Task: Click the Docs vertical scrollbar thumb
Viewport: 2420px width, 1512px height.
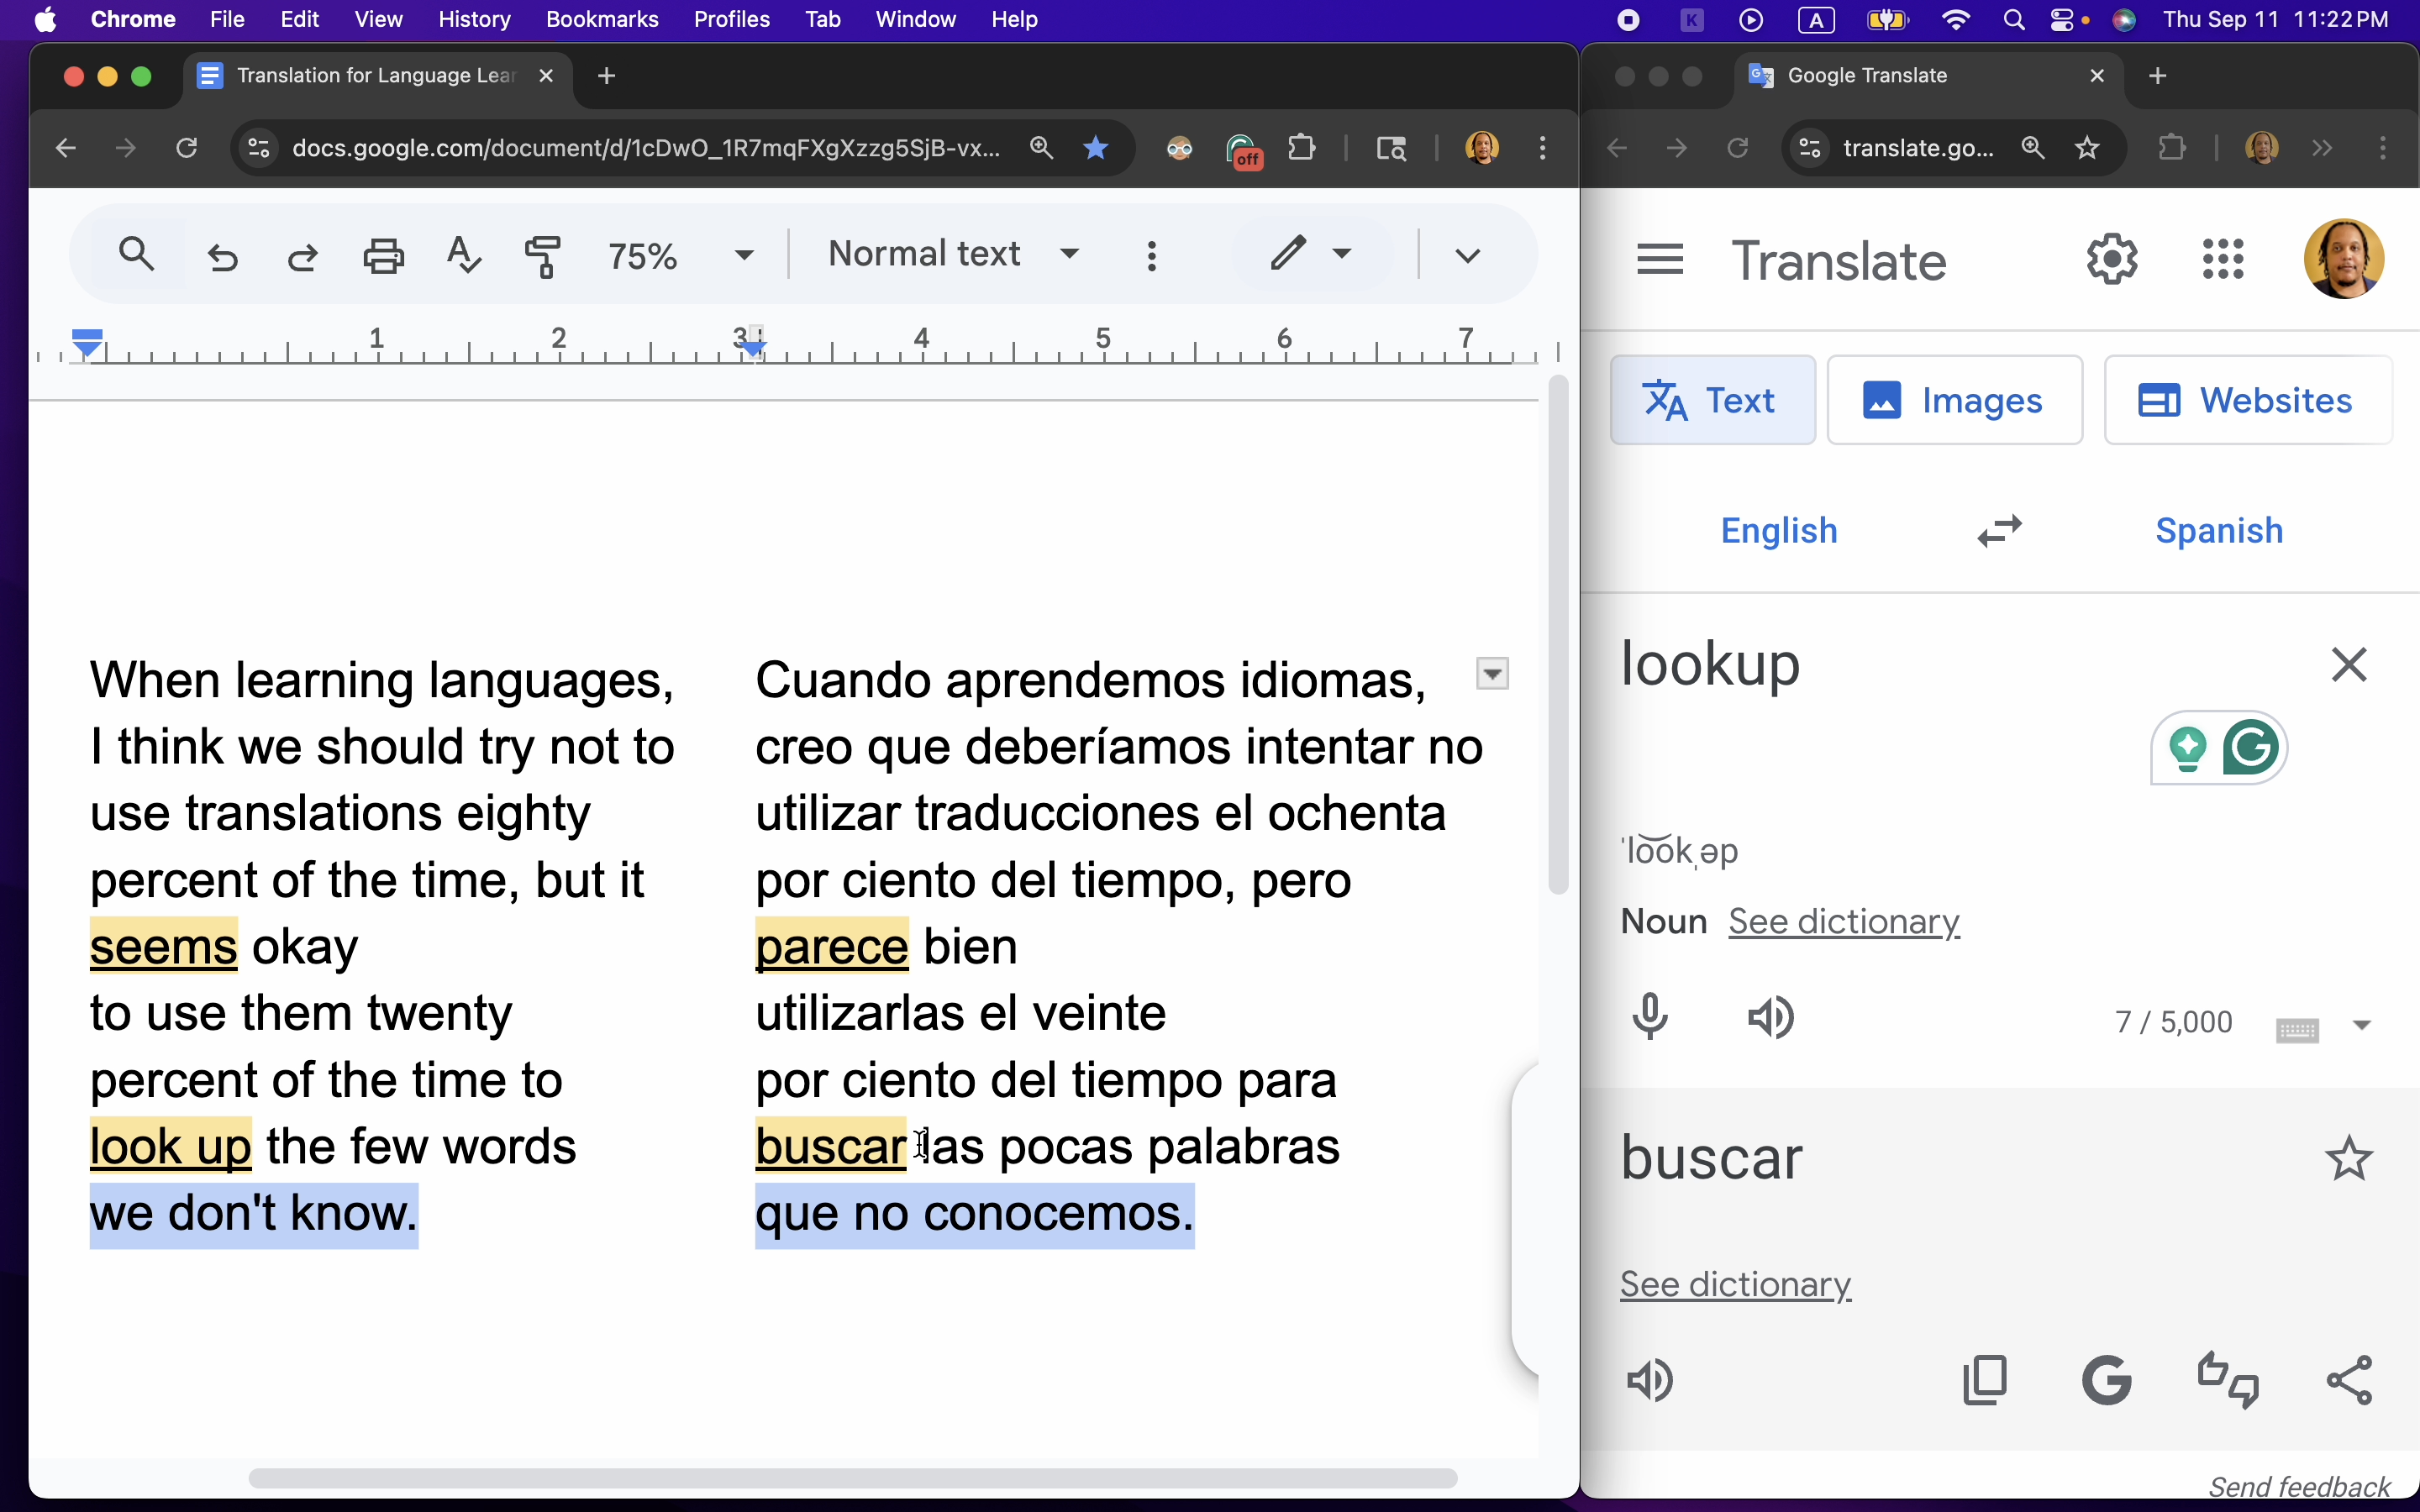Action: click(1557, 636)
